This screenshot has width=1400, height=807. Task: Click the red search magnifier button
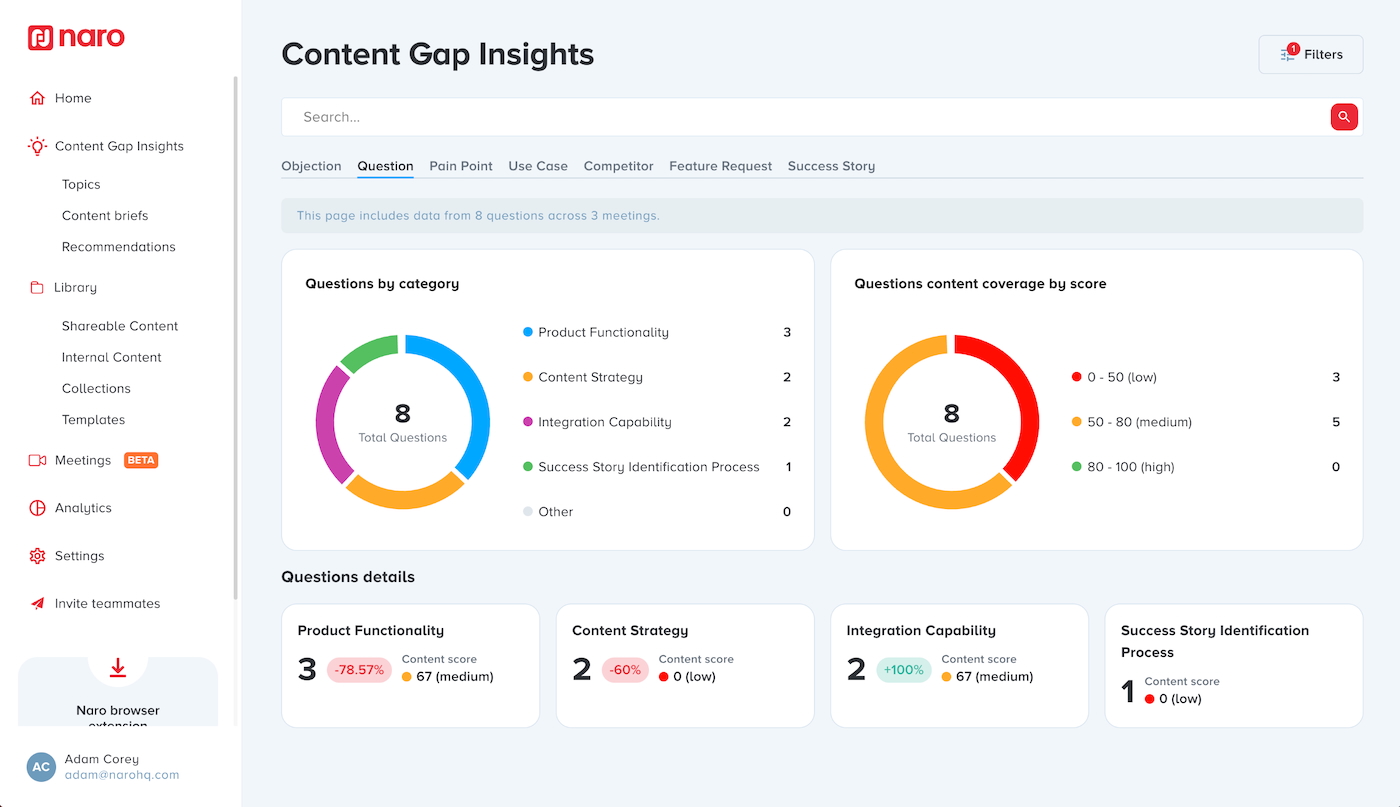click(1343, 116)
